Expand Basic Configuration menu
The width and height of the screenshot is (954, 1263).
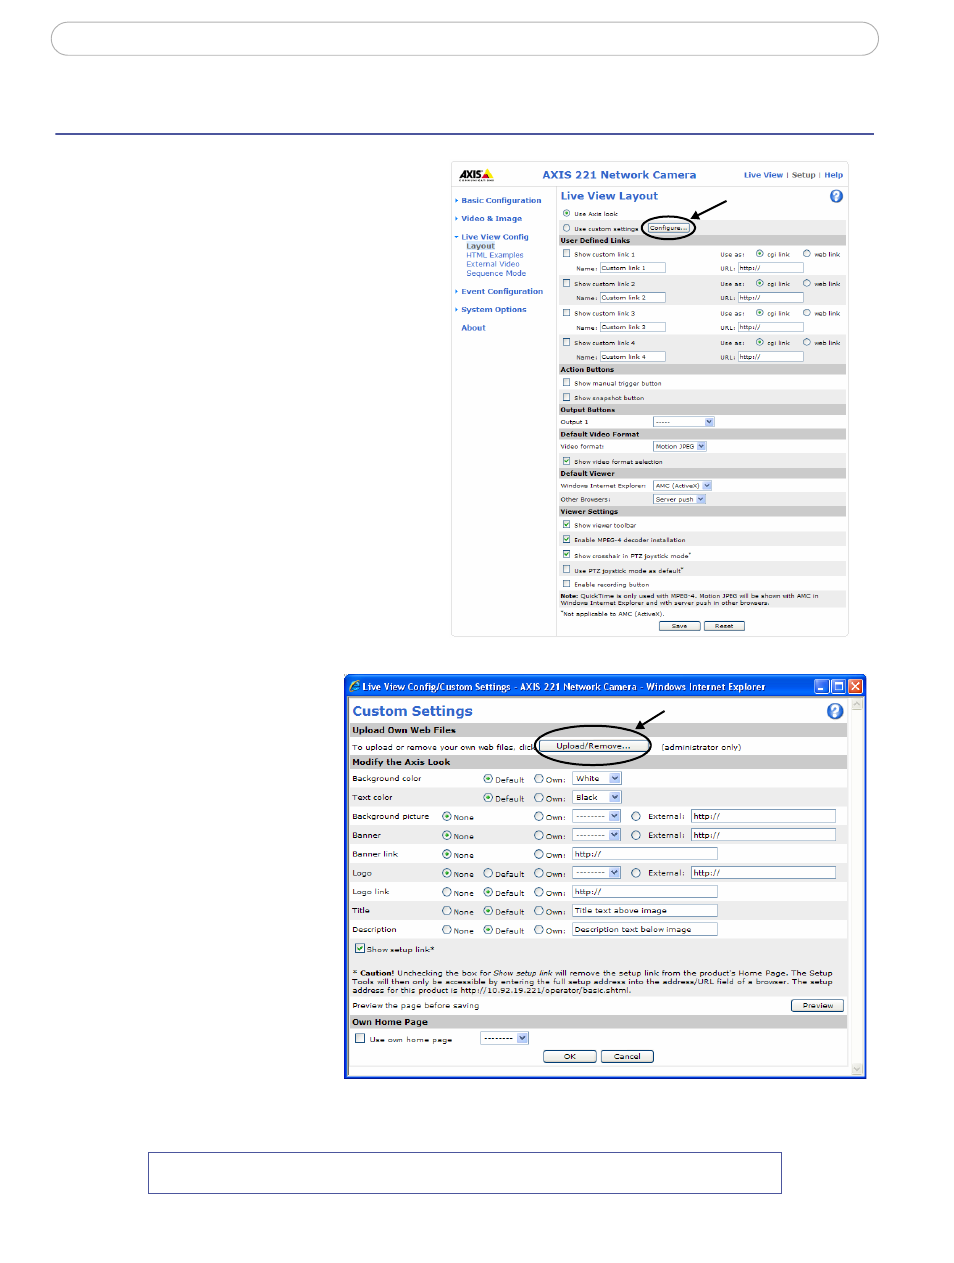pos(501,201)
